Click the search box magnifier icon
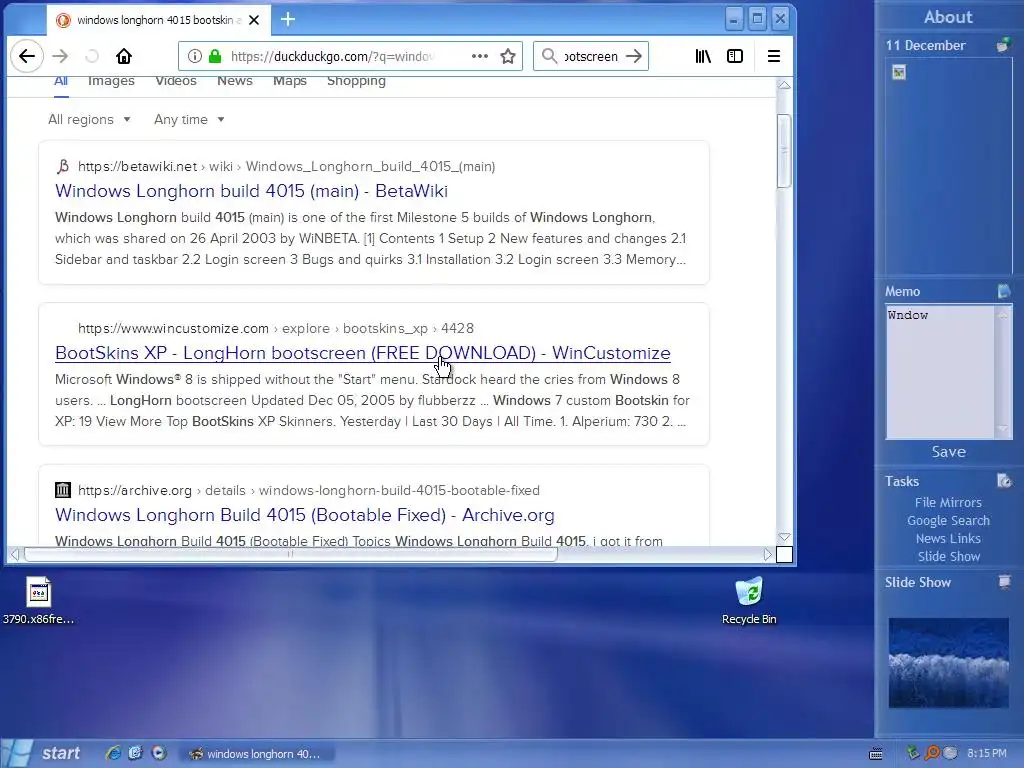Viewport: 1024px width, 768px height. (550, 56)
